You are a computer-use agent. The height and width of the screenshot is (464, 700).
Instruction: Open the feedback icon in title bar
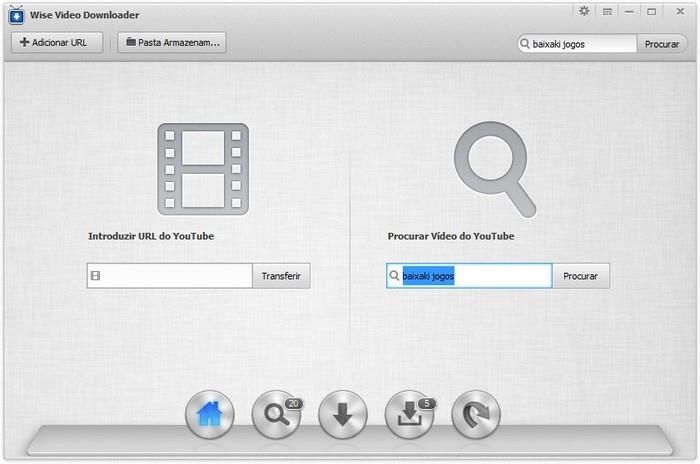click(607, 12)
